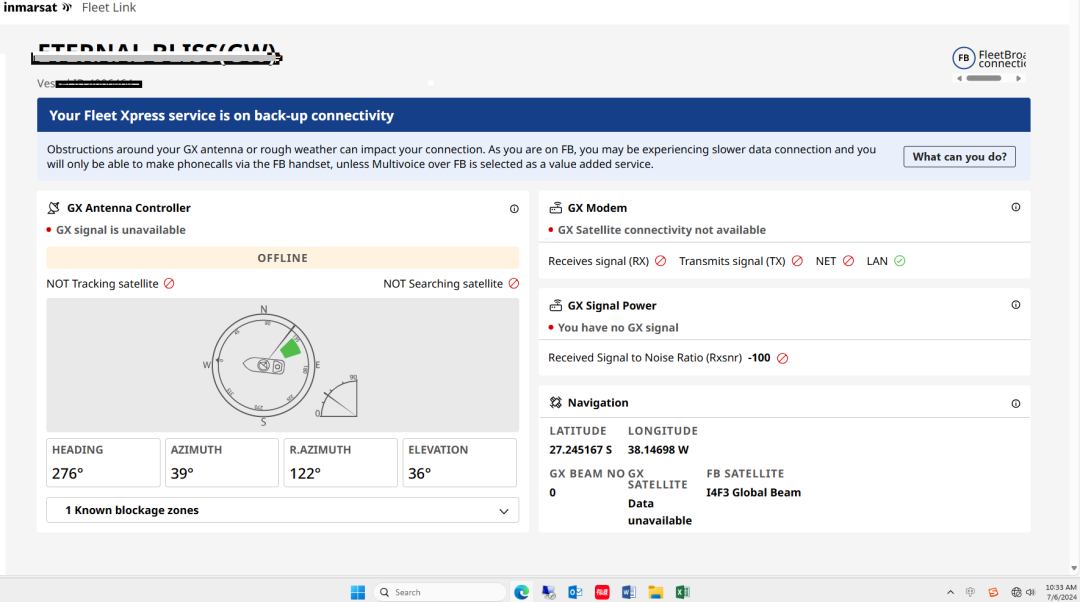1080x602 pixels.
Task: Click the Navigation panel icon
Action: (x=555, y=402)
